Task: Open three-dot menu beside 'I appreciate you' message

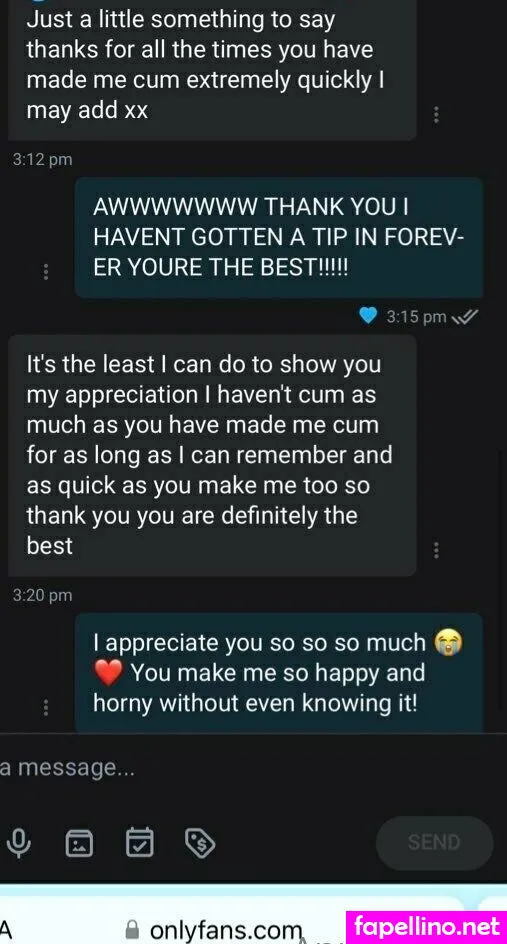Action: [x=46, y=707]
